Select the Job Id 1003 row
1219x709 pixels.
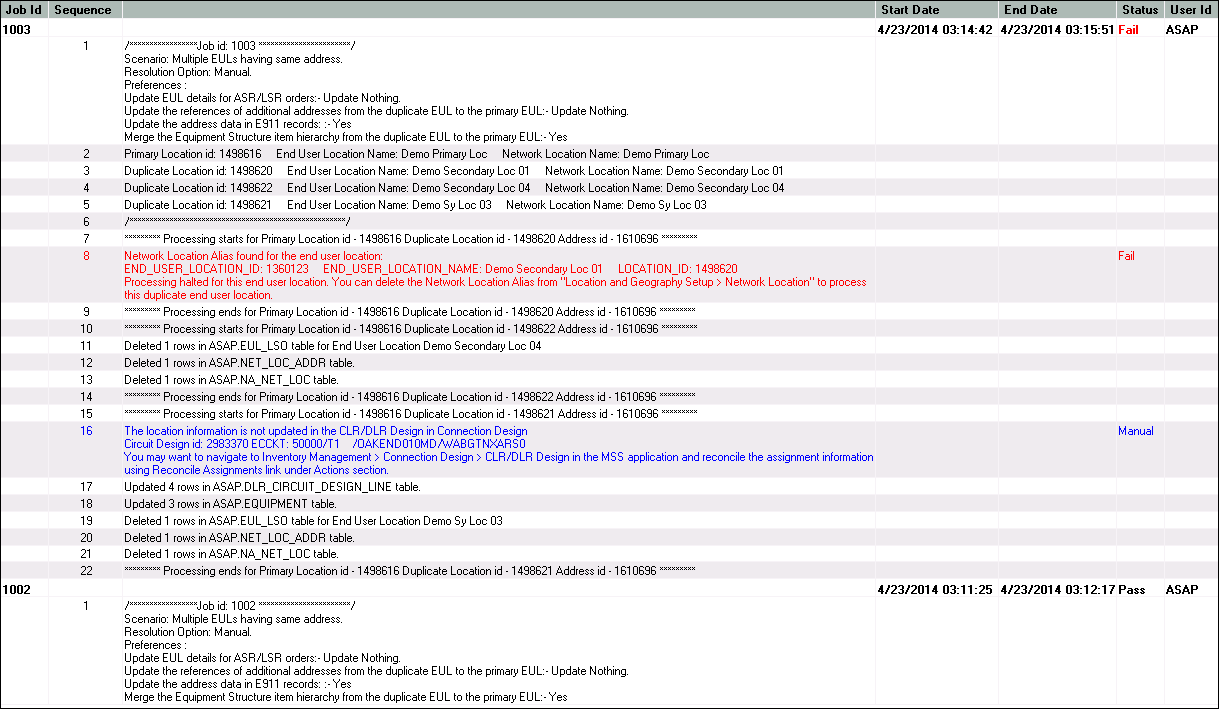609,30
